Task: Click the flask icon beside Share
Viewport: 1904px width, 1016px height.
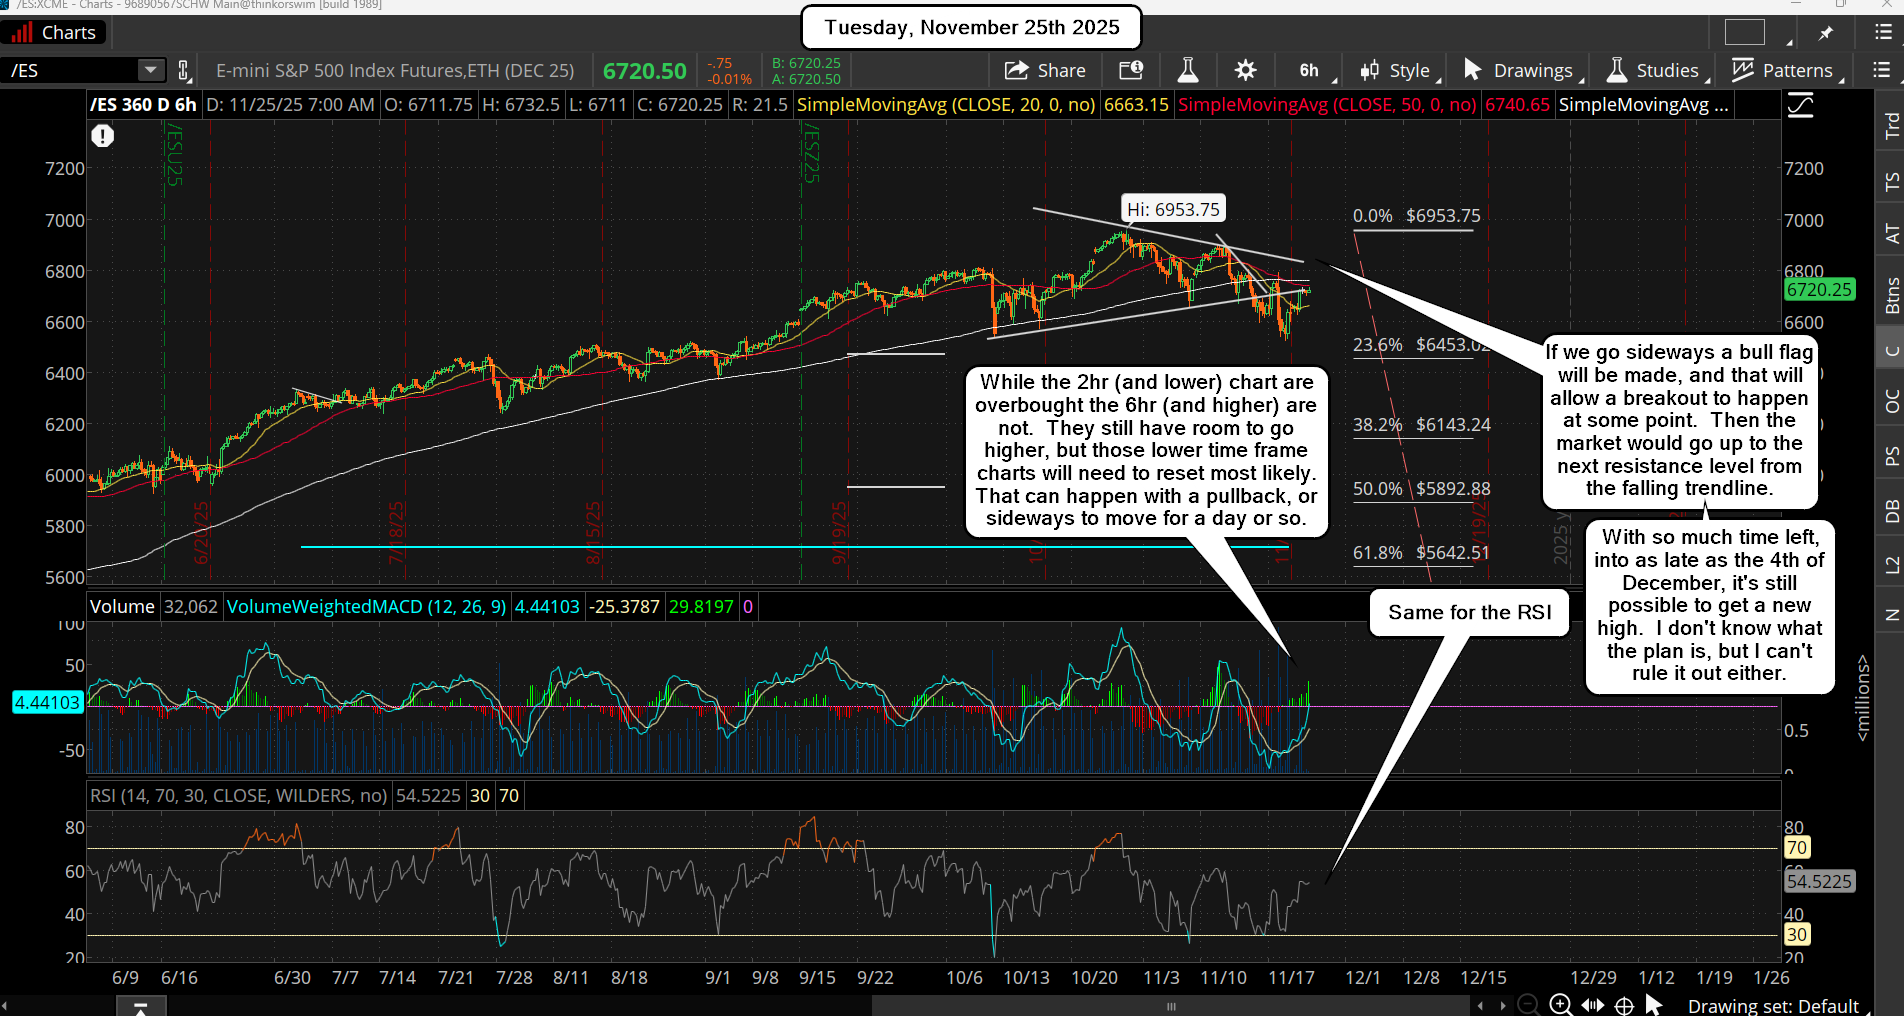Action: [x=1188, y=70]
